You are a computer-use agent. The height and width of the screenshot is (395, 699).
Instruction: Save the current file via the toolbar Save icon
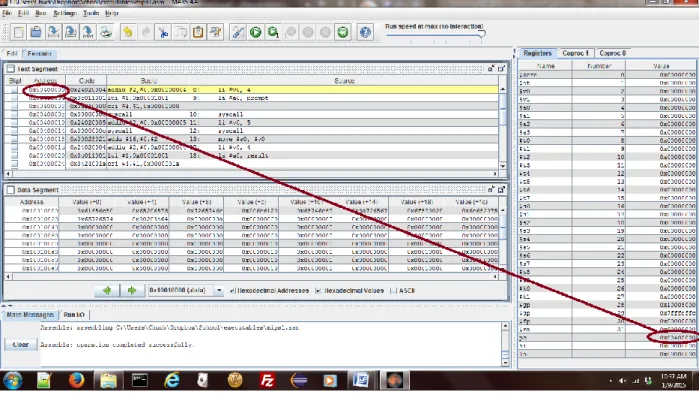click(53, 32)
